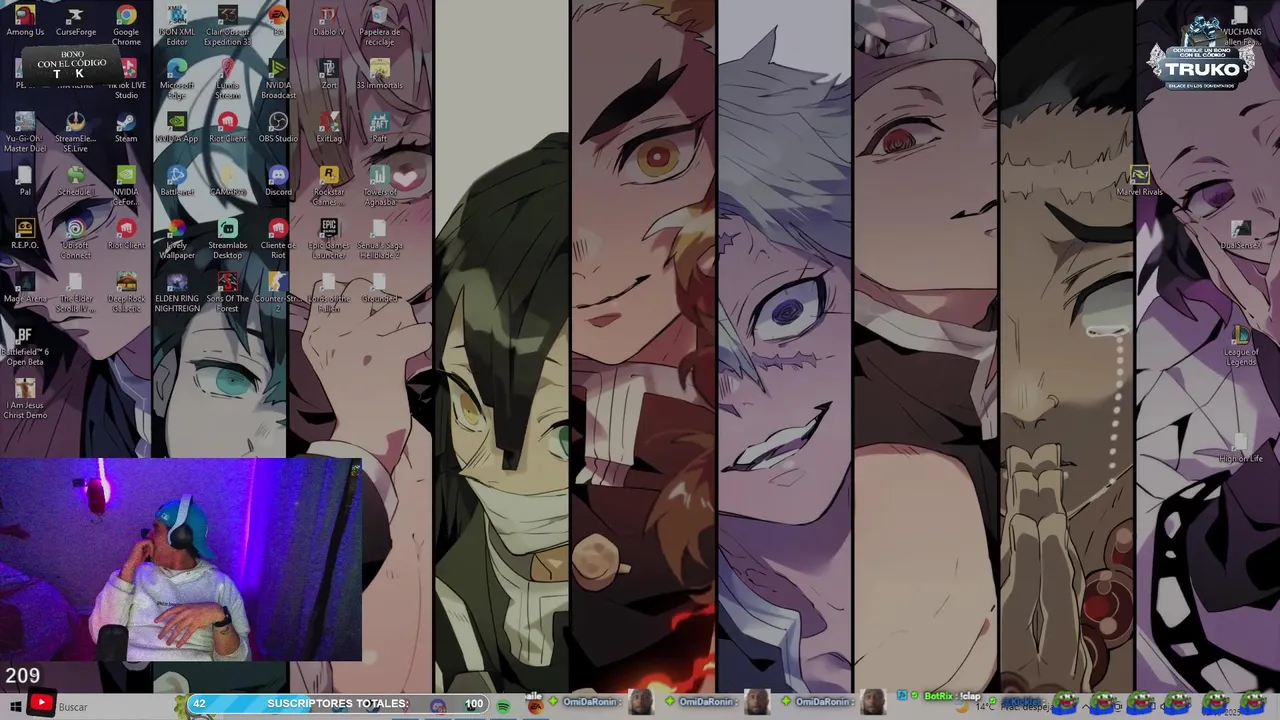
Task: Open High on Life shortcut
Action: tap(1241, 448)
